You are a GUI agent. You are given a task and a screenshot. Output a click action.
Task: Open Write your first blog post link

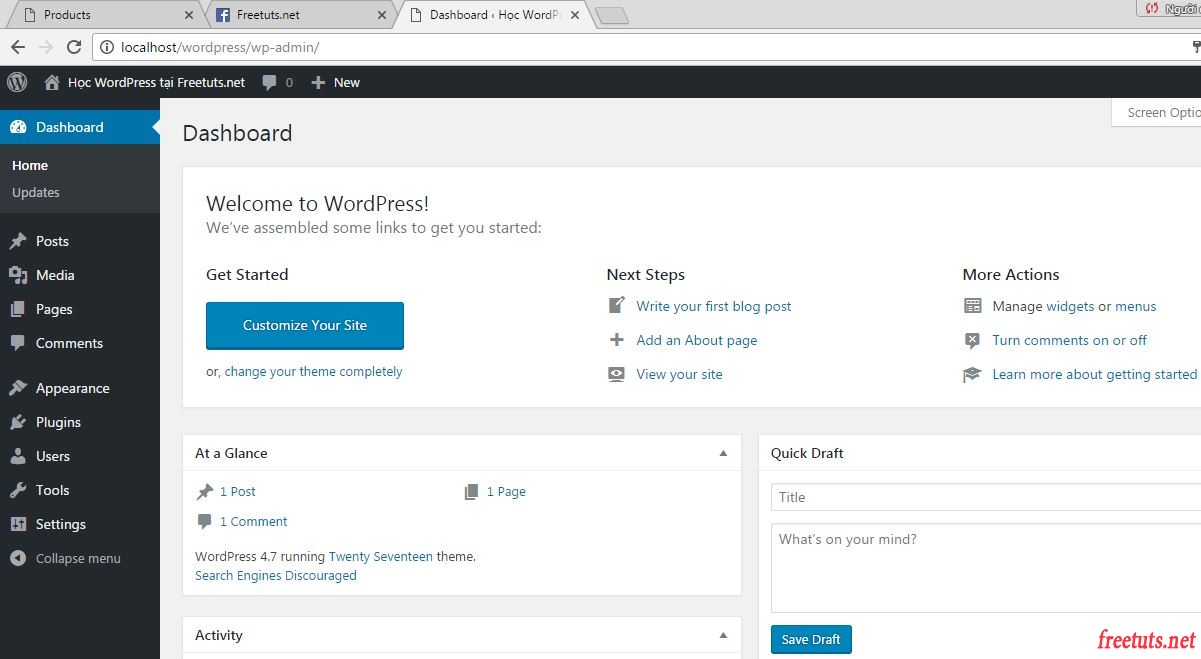714,306
